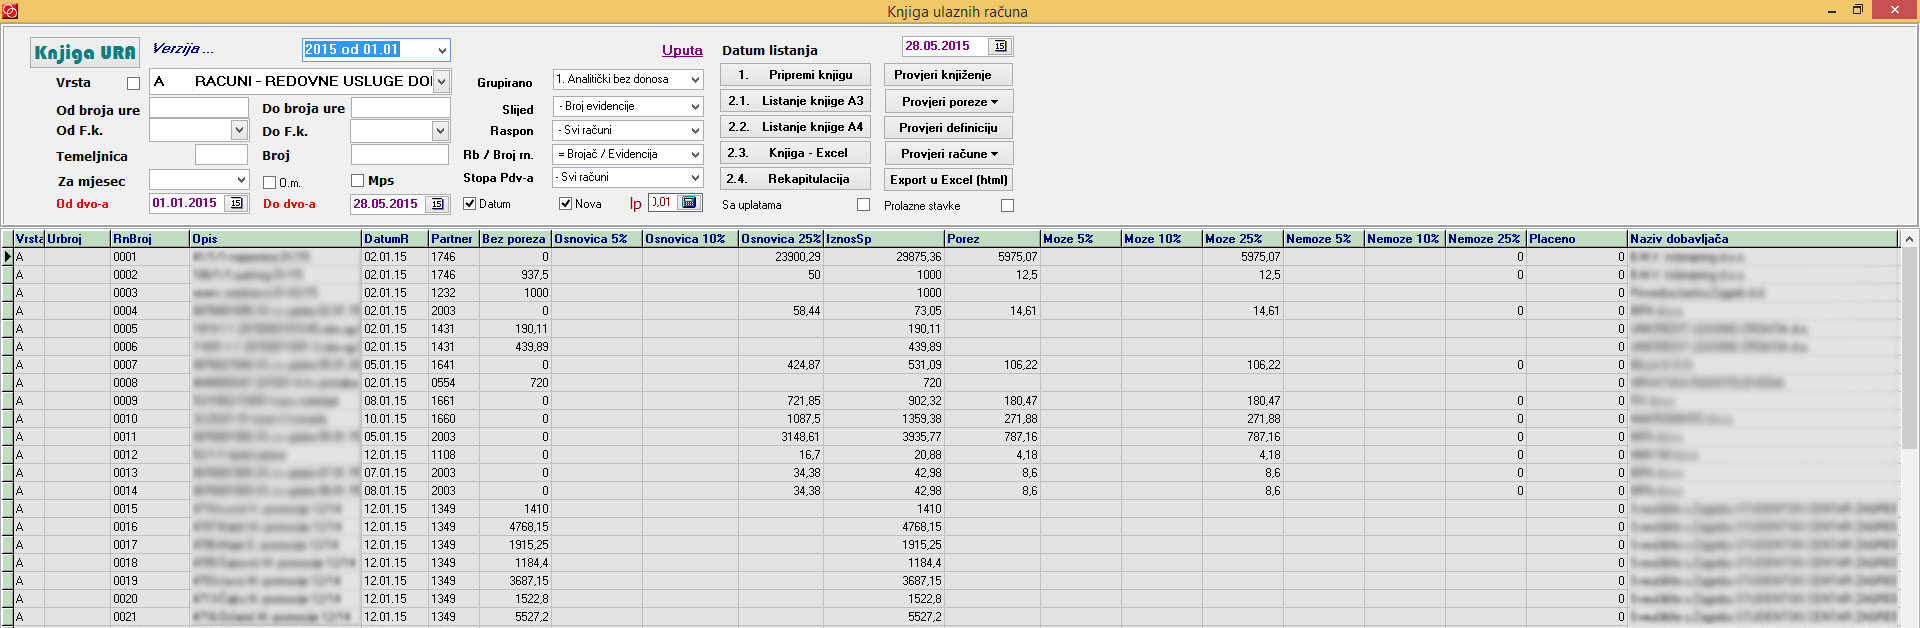Click the Porez column header
The width and height of the screenshot is (1920, 628).
992,239
